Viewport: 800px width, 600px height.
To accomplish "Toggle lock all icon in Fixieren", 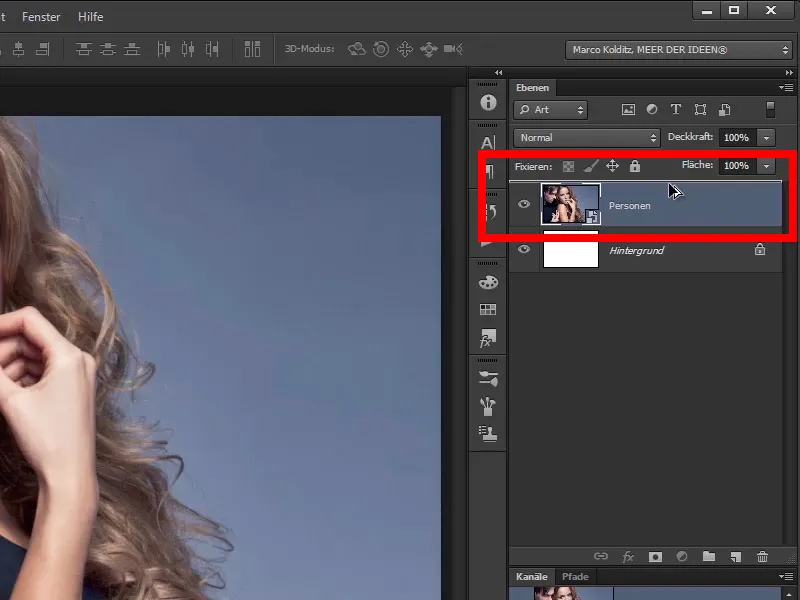I will coord(635,166).
